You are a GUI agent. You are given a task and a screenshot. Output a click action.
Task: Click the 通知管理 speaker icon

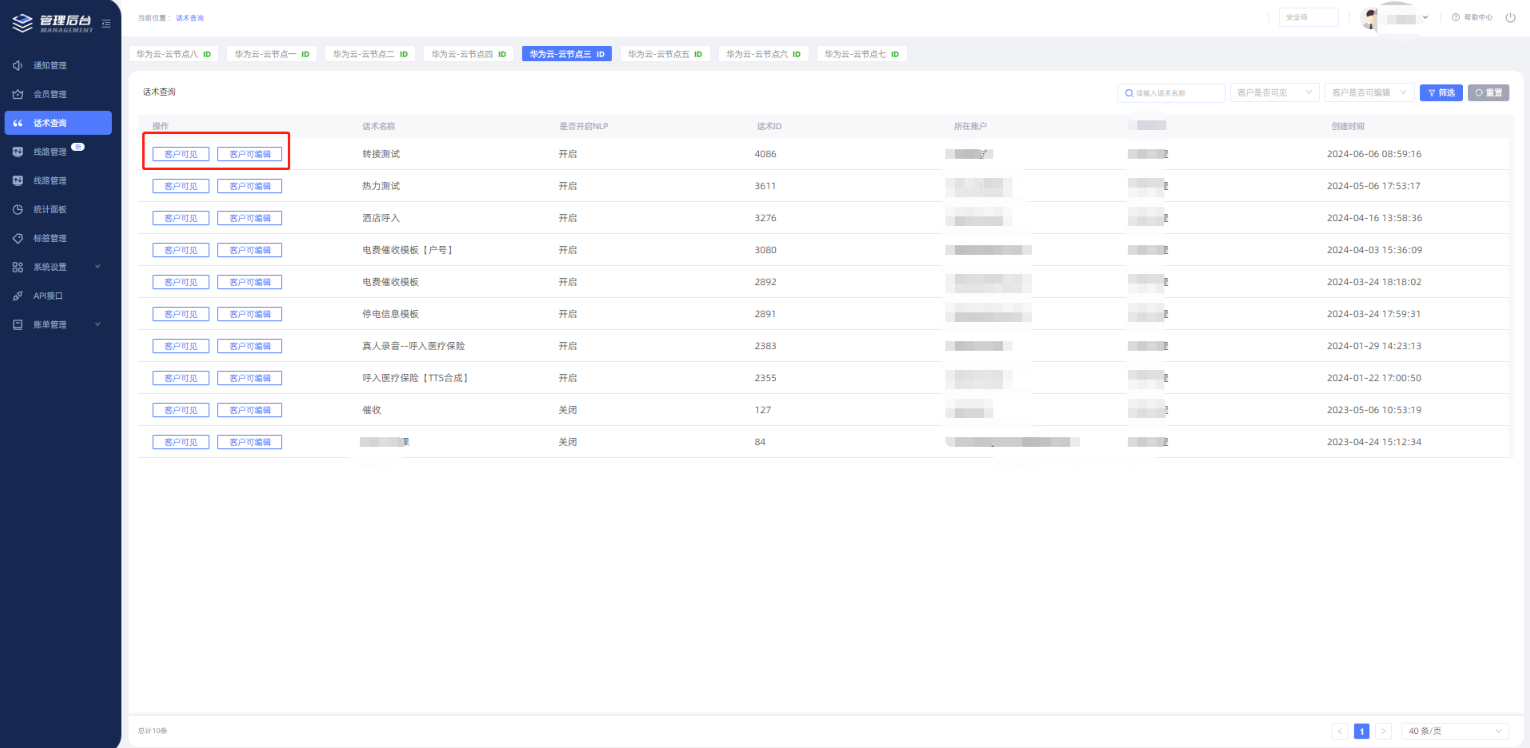pyautogui.click(x=17, y=65)
